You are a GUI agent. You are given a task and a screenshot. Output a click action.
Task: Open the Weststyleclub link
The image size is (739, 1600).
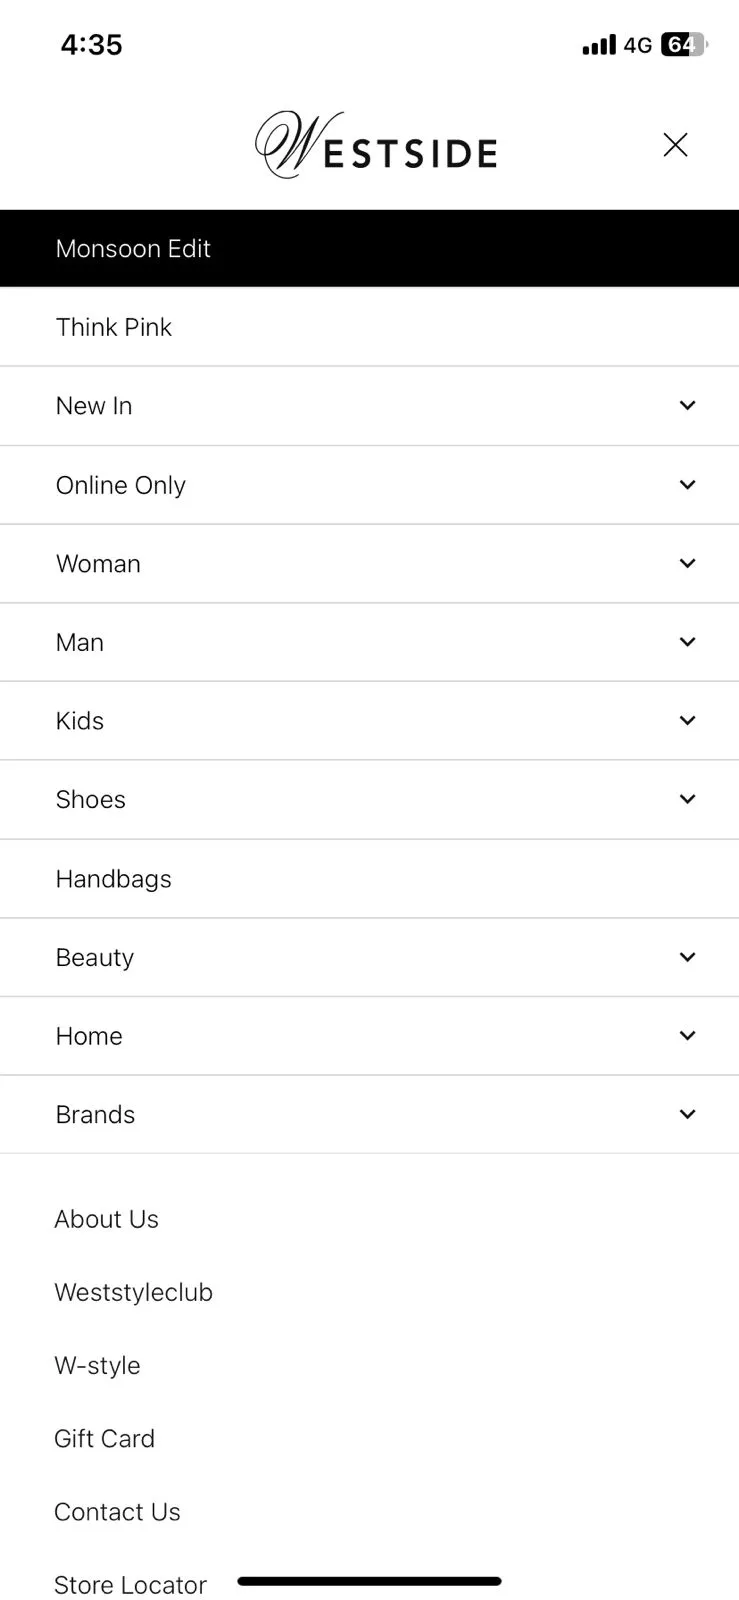coord(133,1292)
